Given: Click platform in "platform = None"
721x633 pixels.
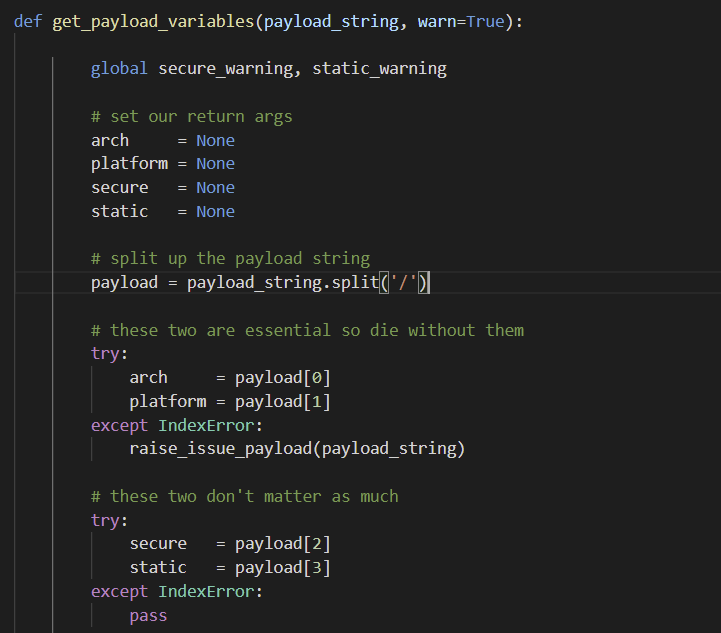Looking at the screenshot, I should (x=129, y=164).
